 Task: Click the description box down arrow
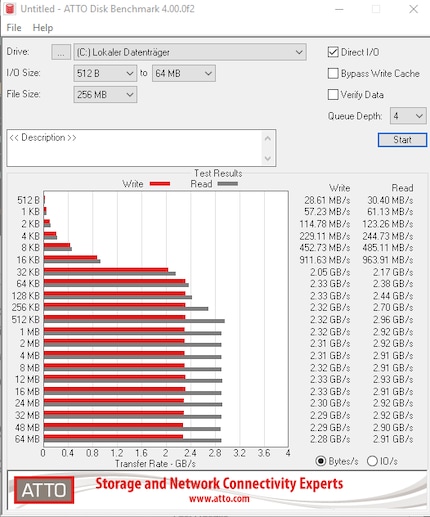pyautogui.click(x=268, y=158)
